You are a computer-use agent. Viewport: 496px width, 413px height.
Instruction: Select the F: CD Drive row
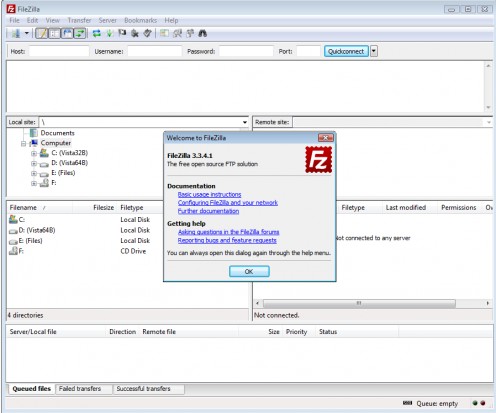click(85, 251)
